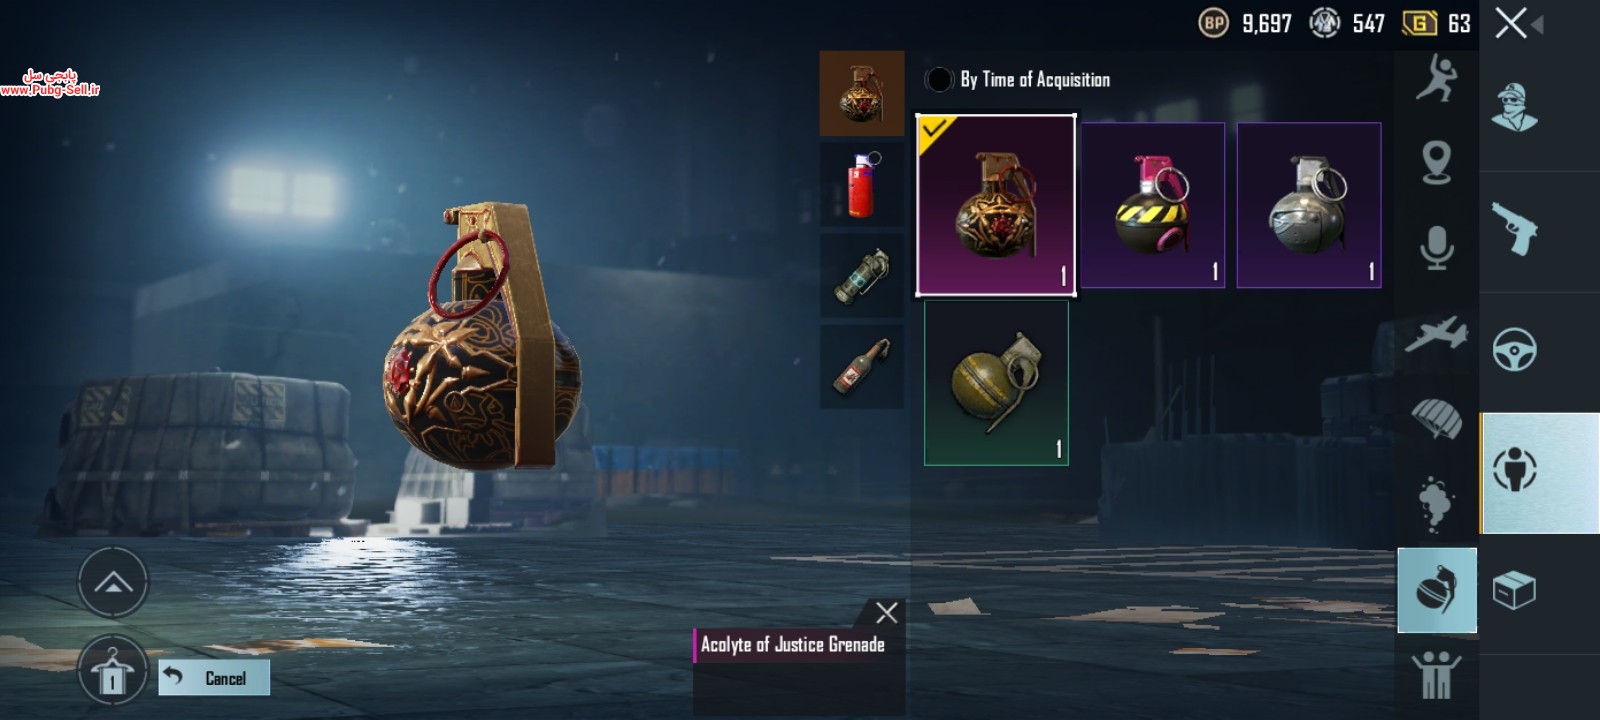Image resolution: width=1600 pixels, height=720 pixels.
Task: Select the default olive green grenade
Action: 996,383
